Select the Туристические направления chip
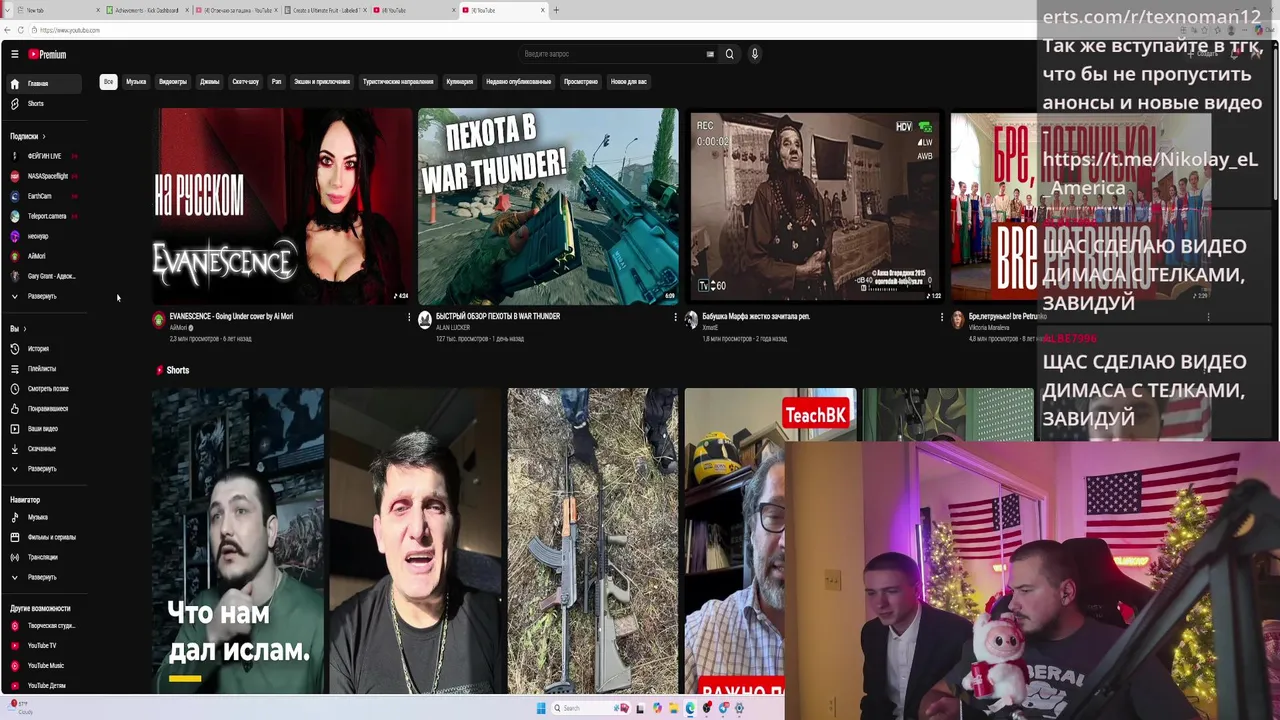The image size is (1280, 720). click(x=398, y=82)
